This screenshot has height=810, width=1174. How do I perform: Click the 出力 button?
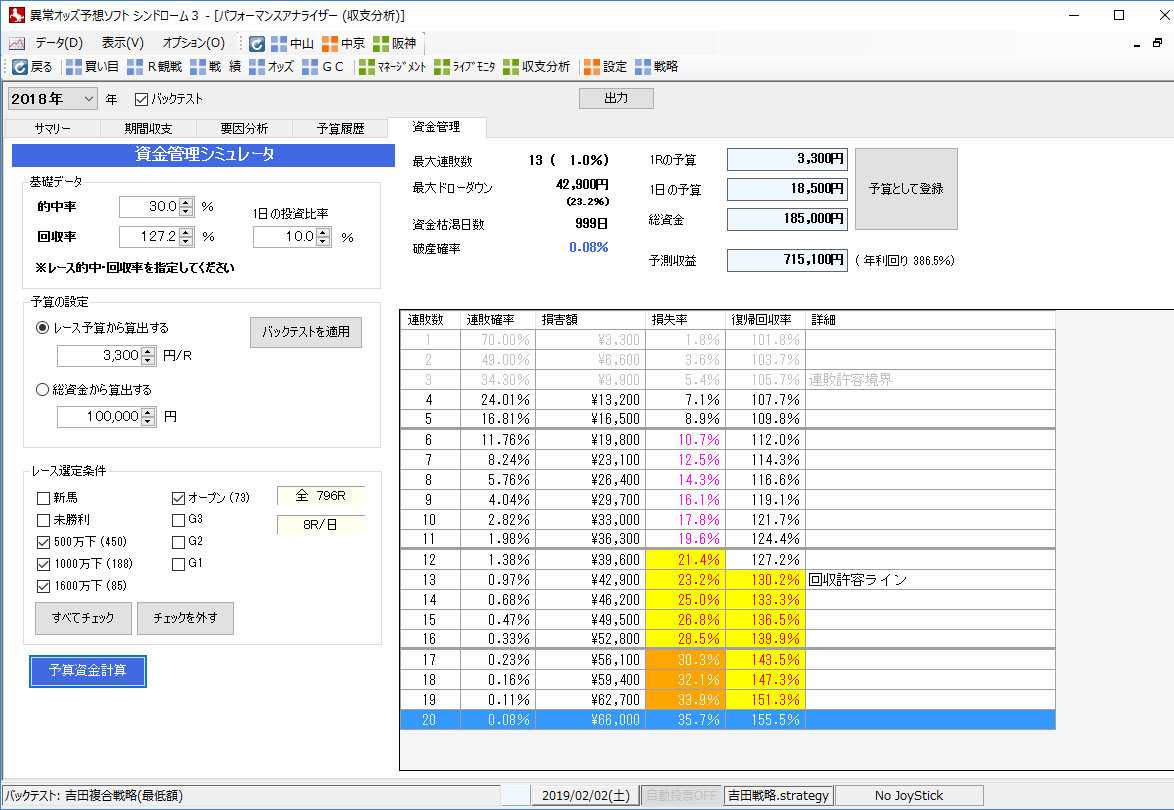(616, 98)
